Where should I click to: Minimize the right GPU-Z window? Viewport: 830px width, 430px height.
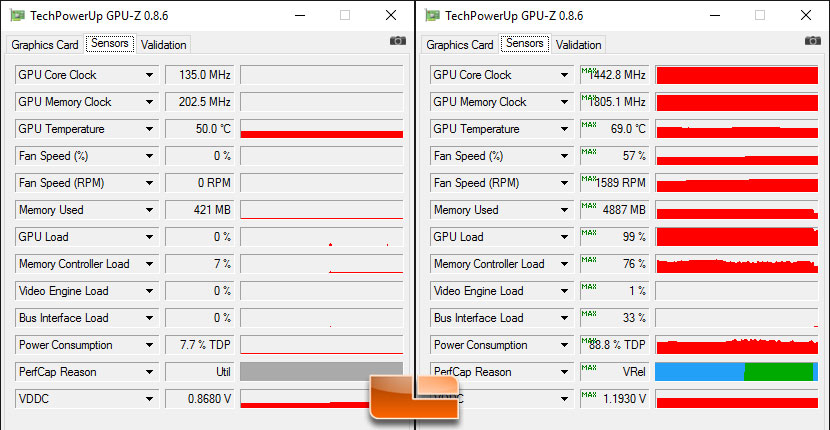point(714,15)
